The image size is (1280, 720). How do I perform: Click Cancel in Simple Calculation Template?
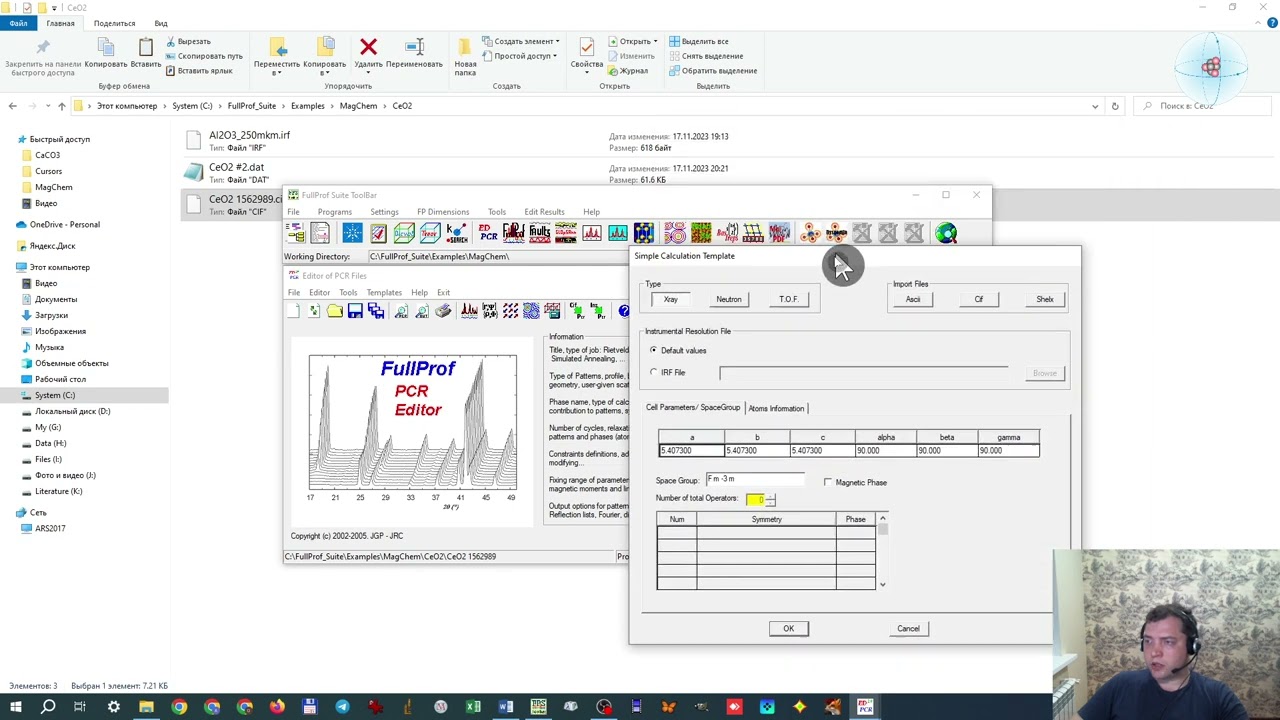908,628
